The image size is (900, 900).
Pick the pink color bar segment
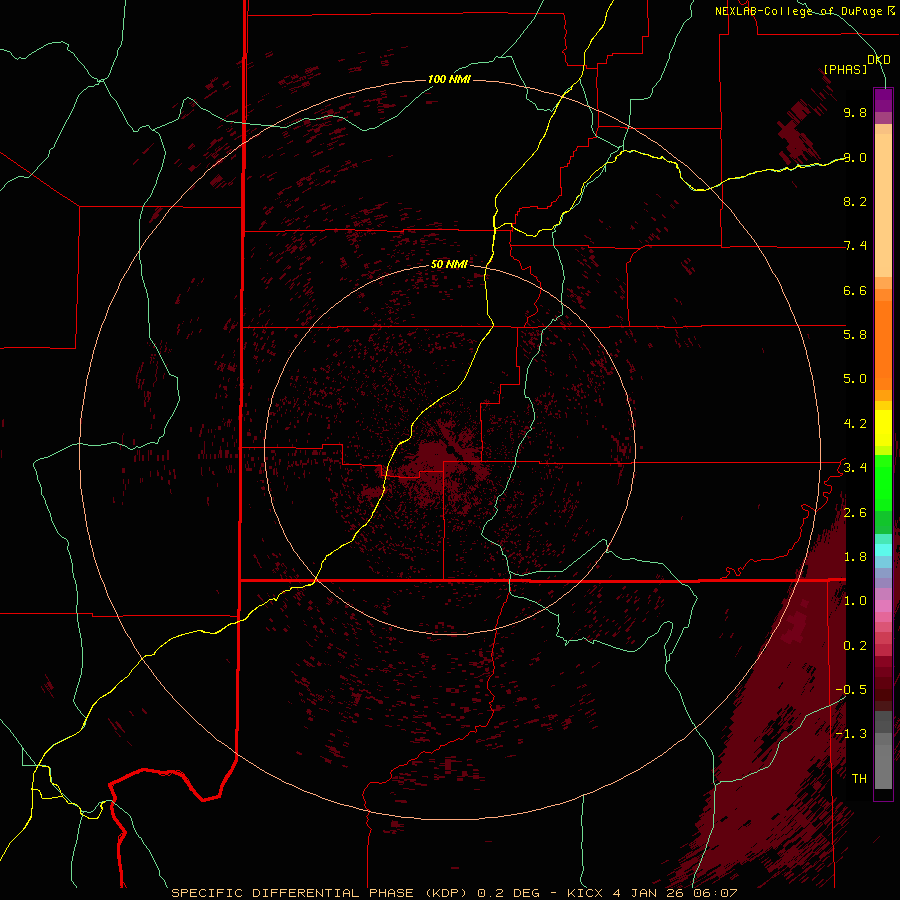pyautogui.click(x=883, y=606)
